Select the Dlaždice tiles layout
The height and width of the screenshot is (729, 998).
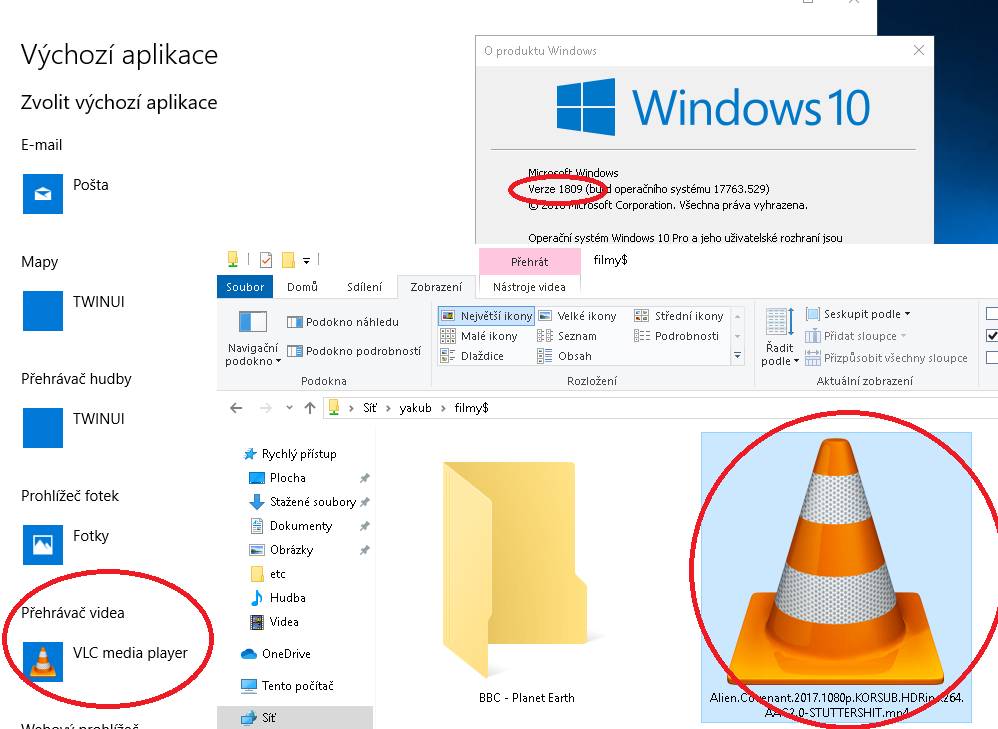pyautogui.click(x=472, y=356)
